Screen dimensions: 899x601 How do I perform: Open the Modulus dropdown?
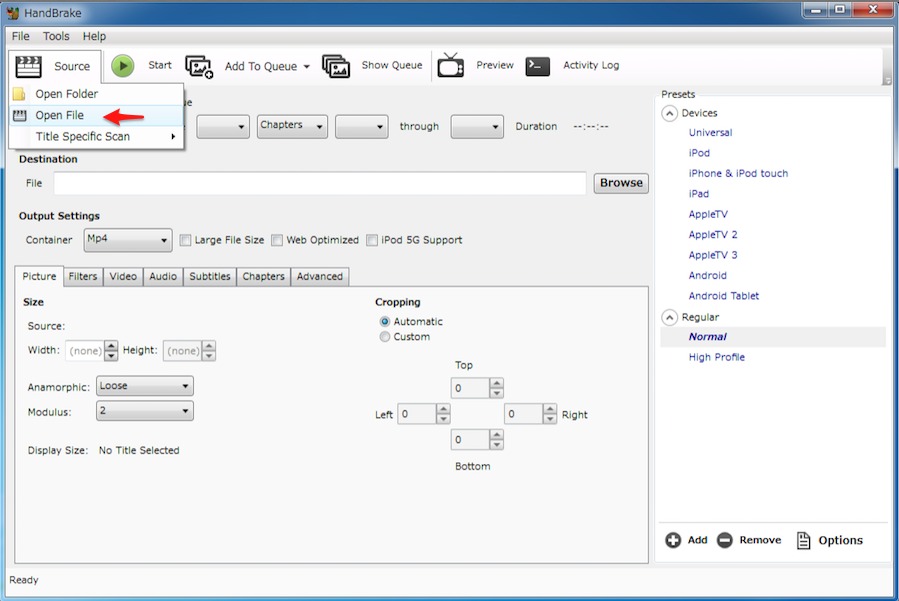(144, 411)
